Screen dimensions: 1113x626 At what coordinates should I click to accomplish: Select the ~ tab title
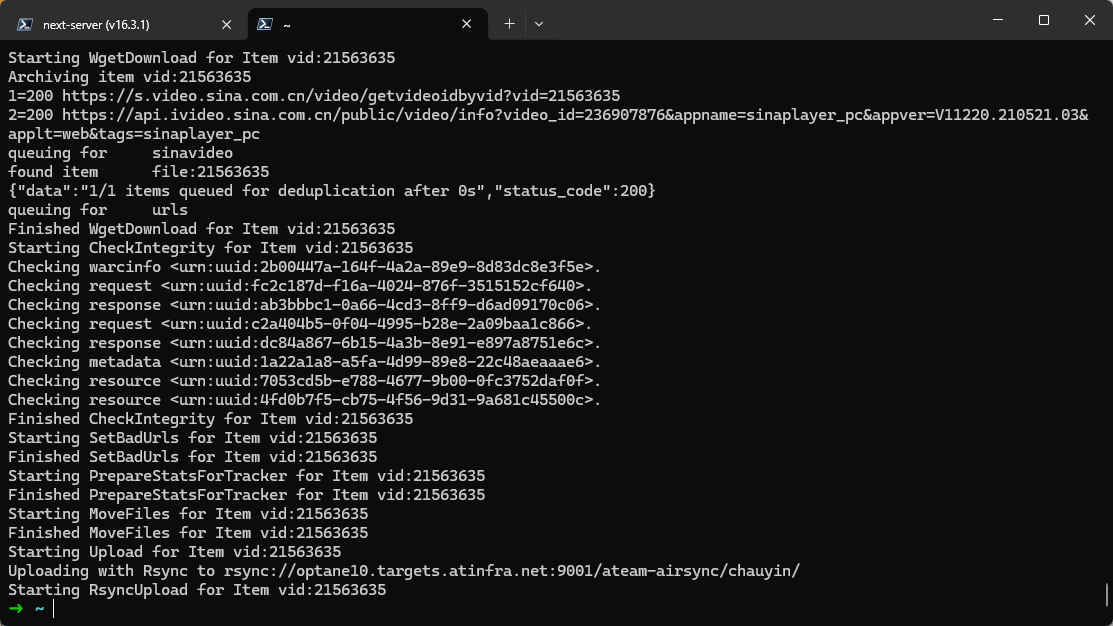click(287, 26)
